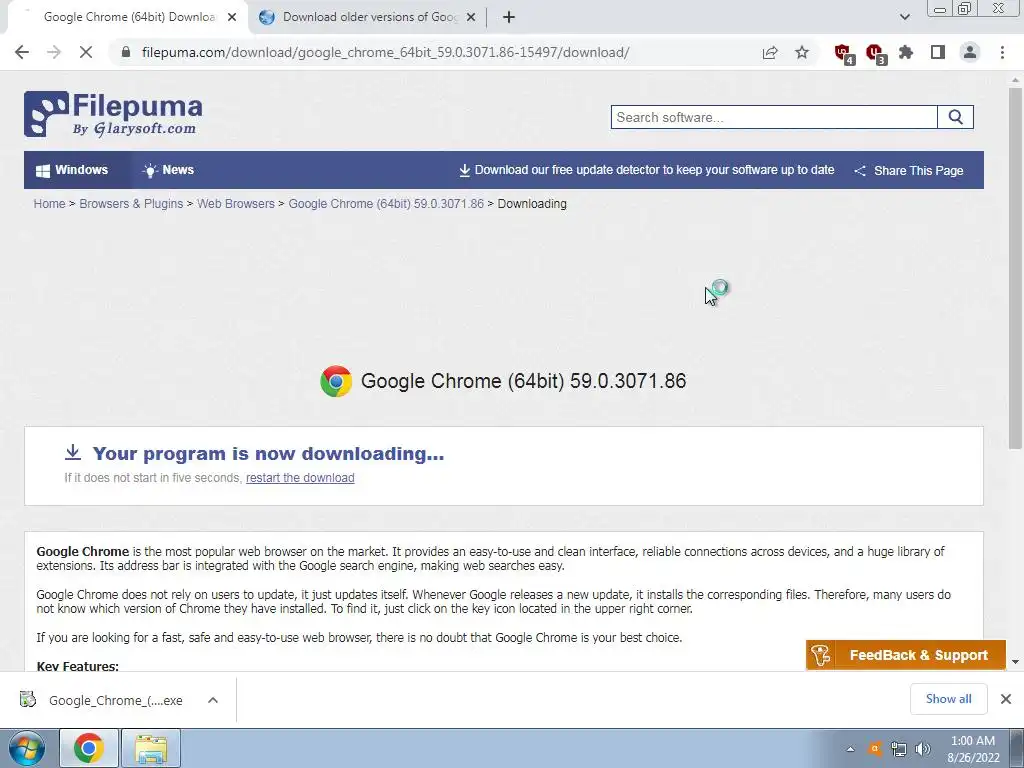The width and height of the screenshot is (1024, 768).
Task: Open the Chrome profile avatar
Action: click(970, 52)
